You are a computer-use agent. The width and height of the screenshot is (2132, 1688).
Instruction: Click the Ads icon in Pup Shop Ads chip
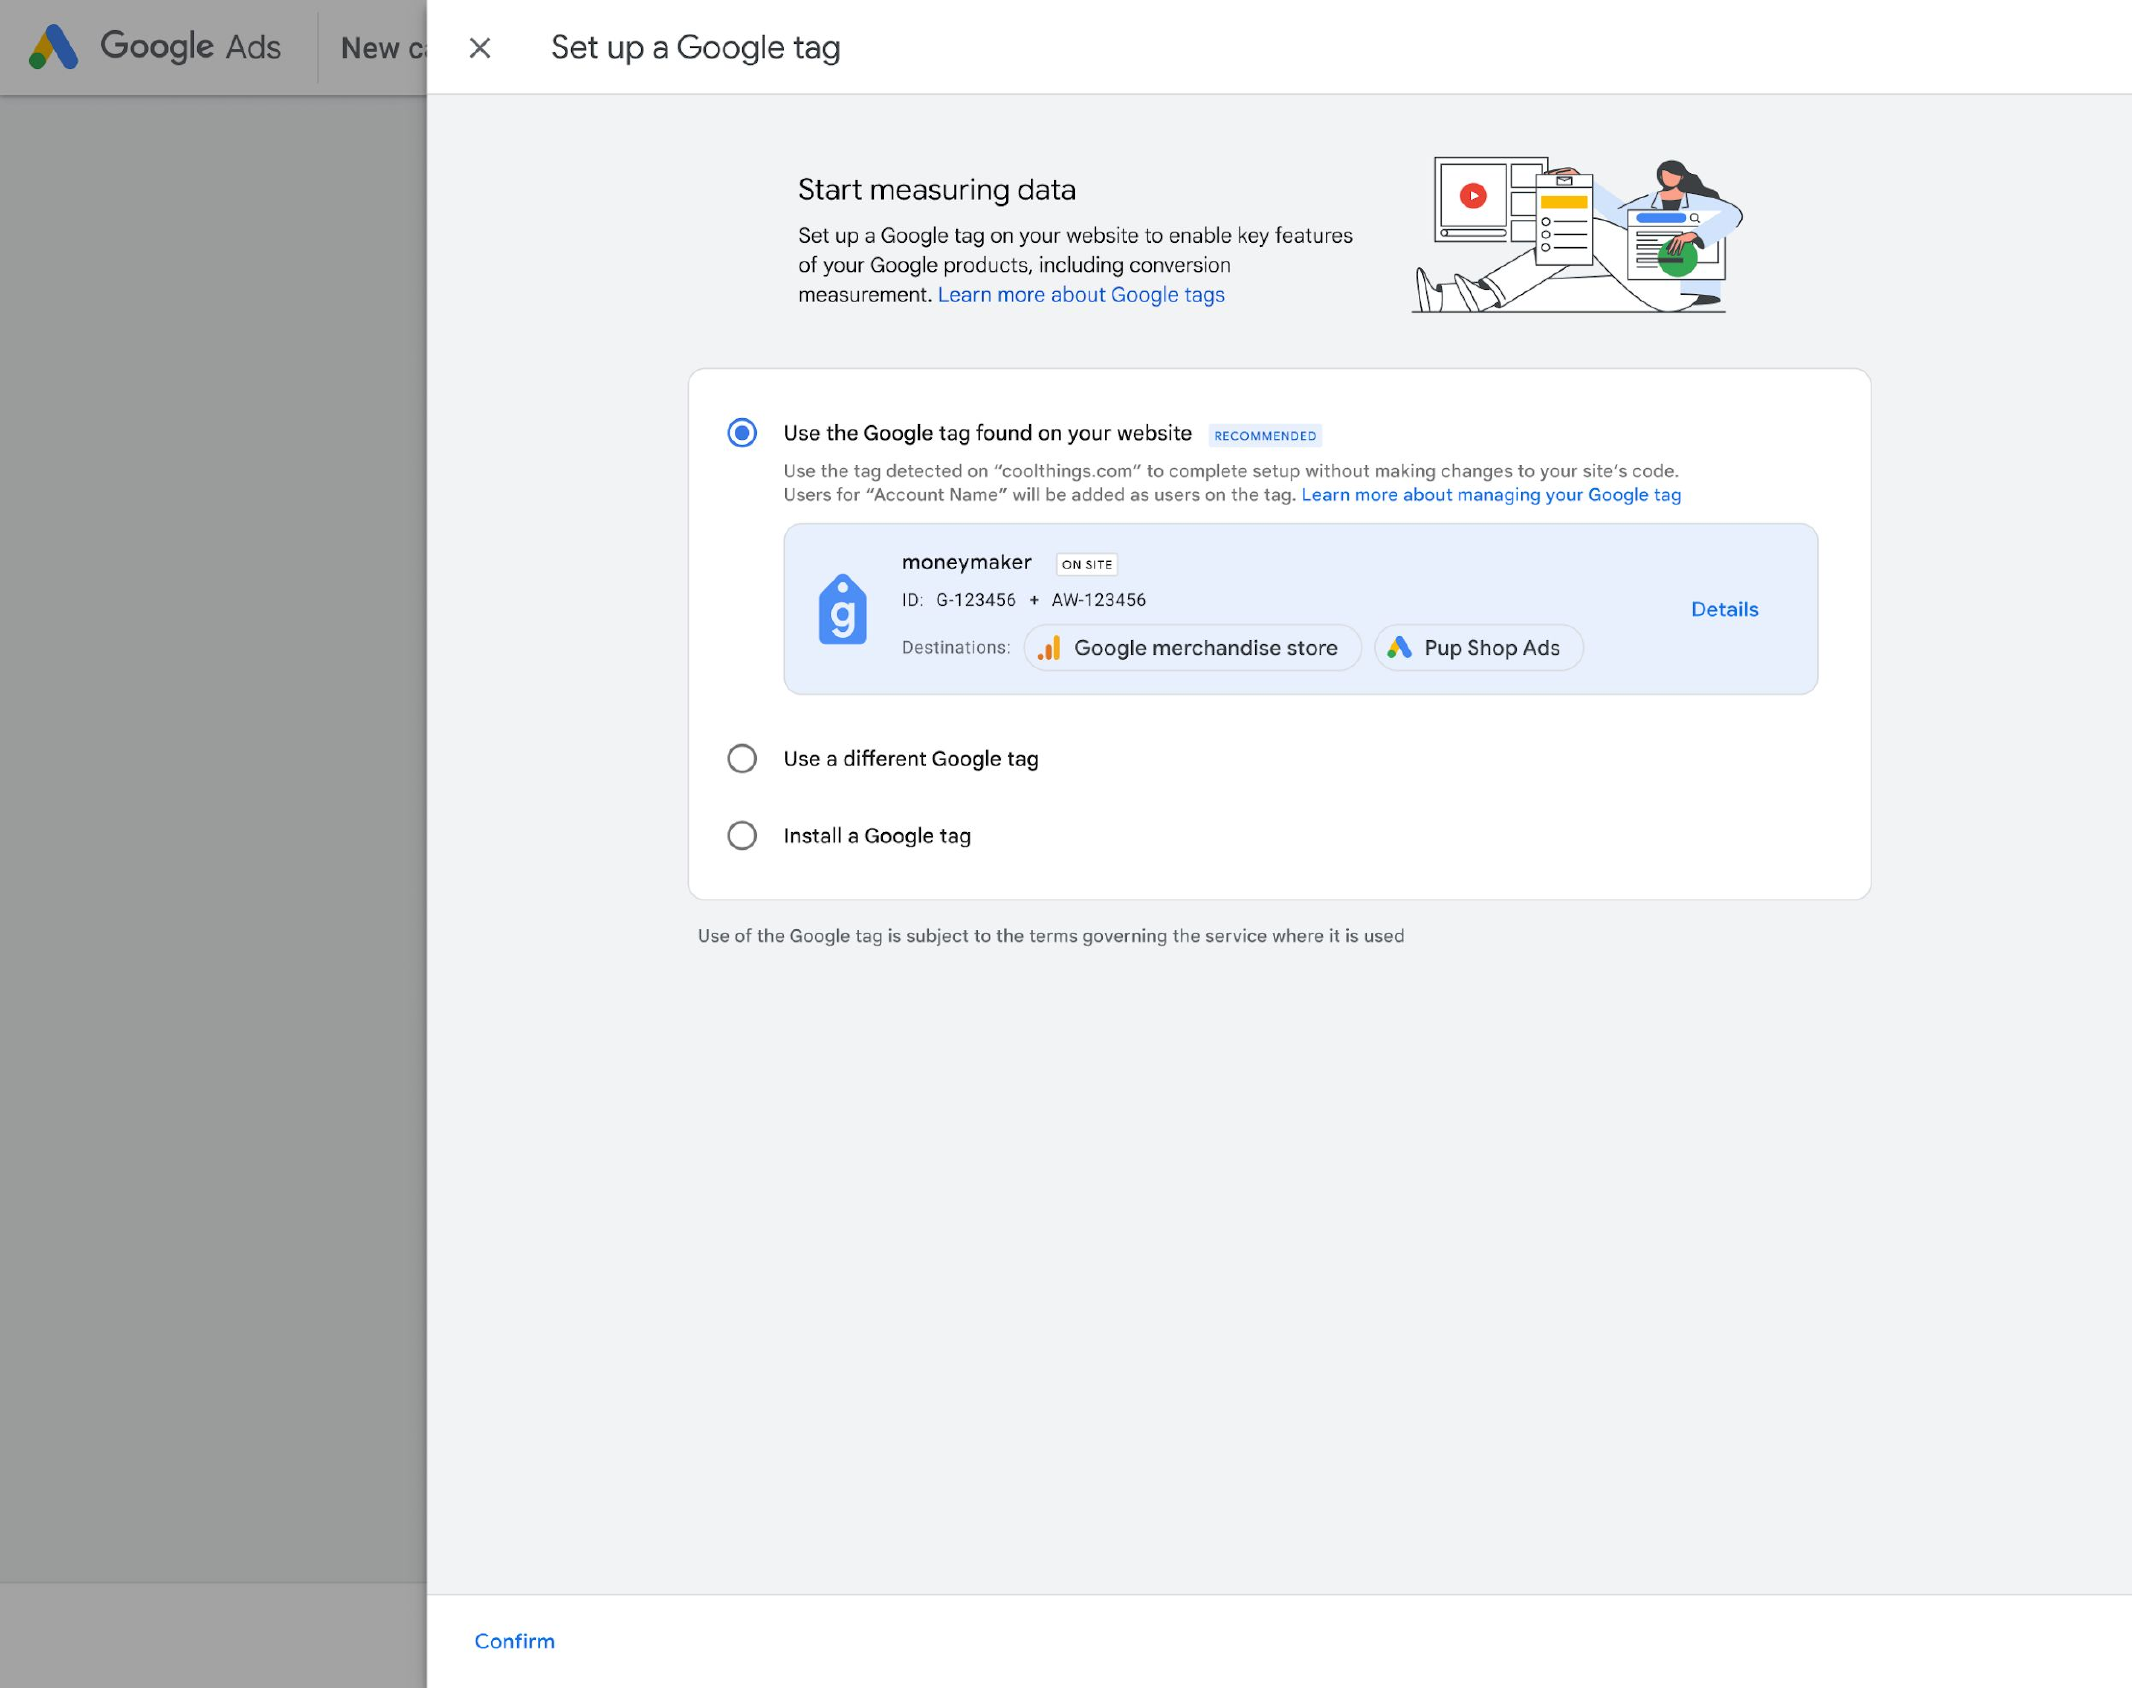point(1400,648)
